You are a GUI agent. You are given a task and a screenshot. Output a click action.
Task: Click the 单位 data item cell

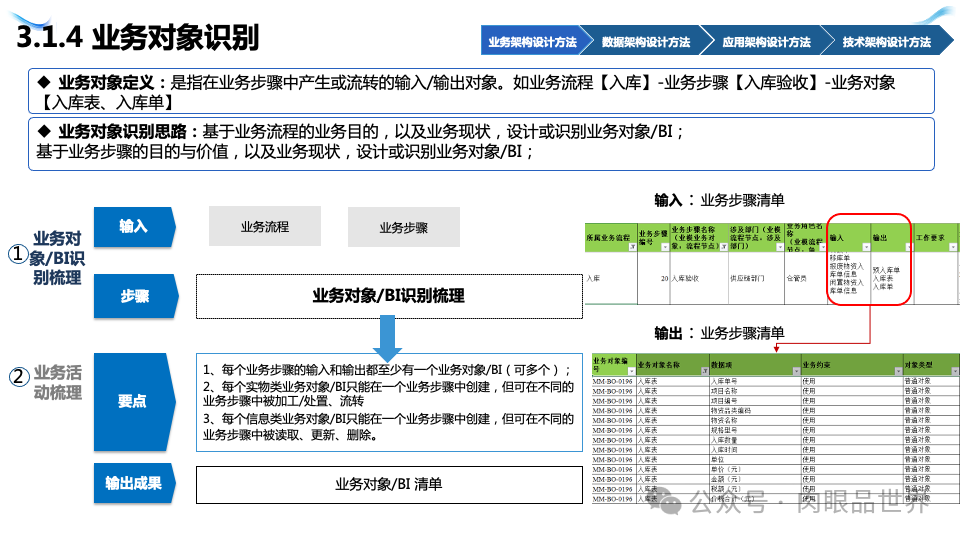756,459
